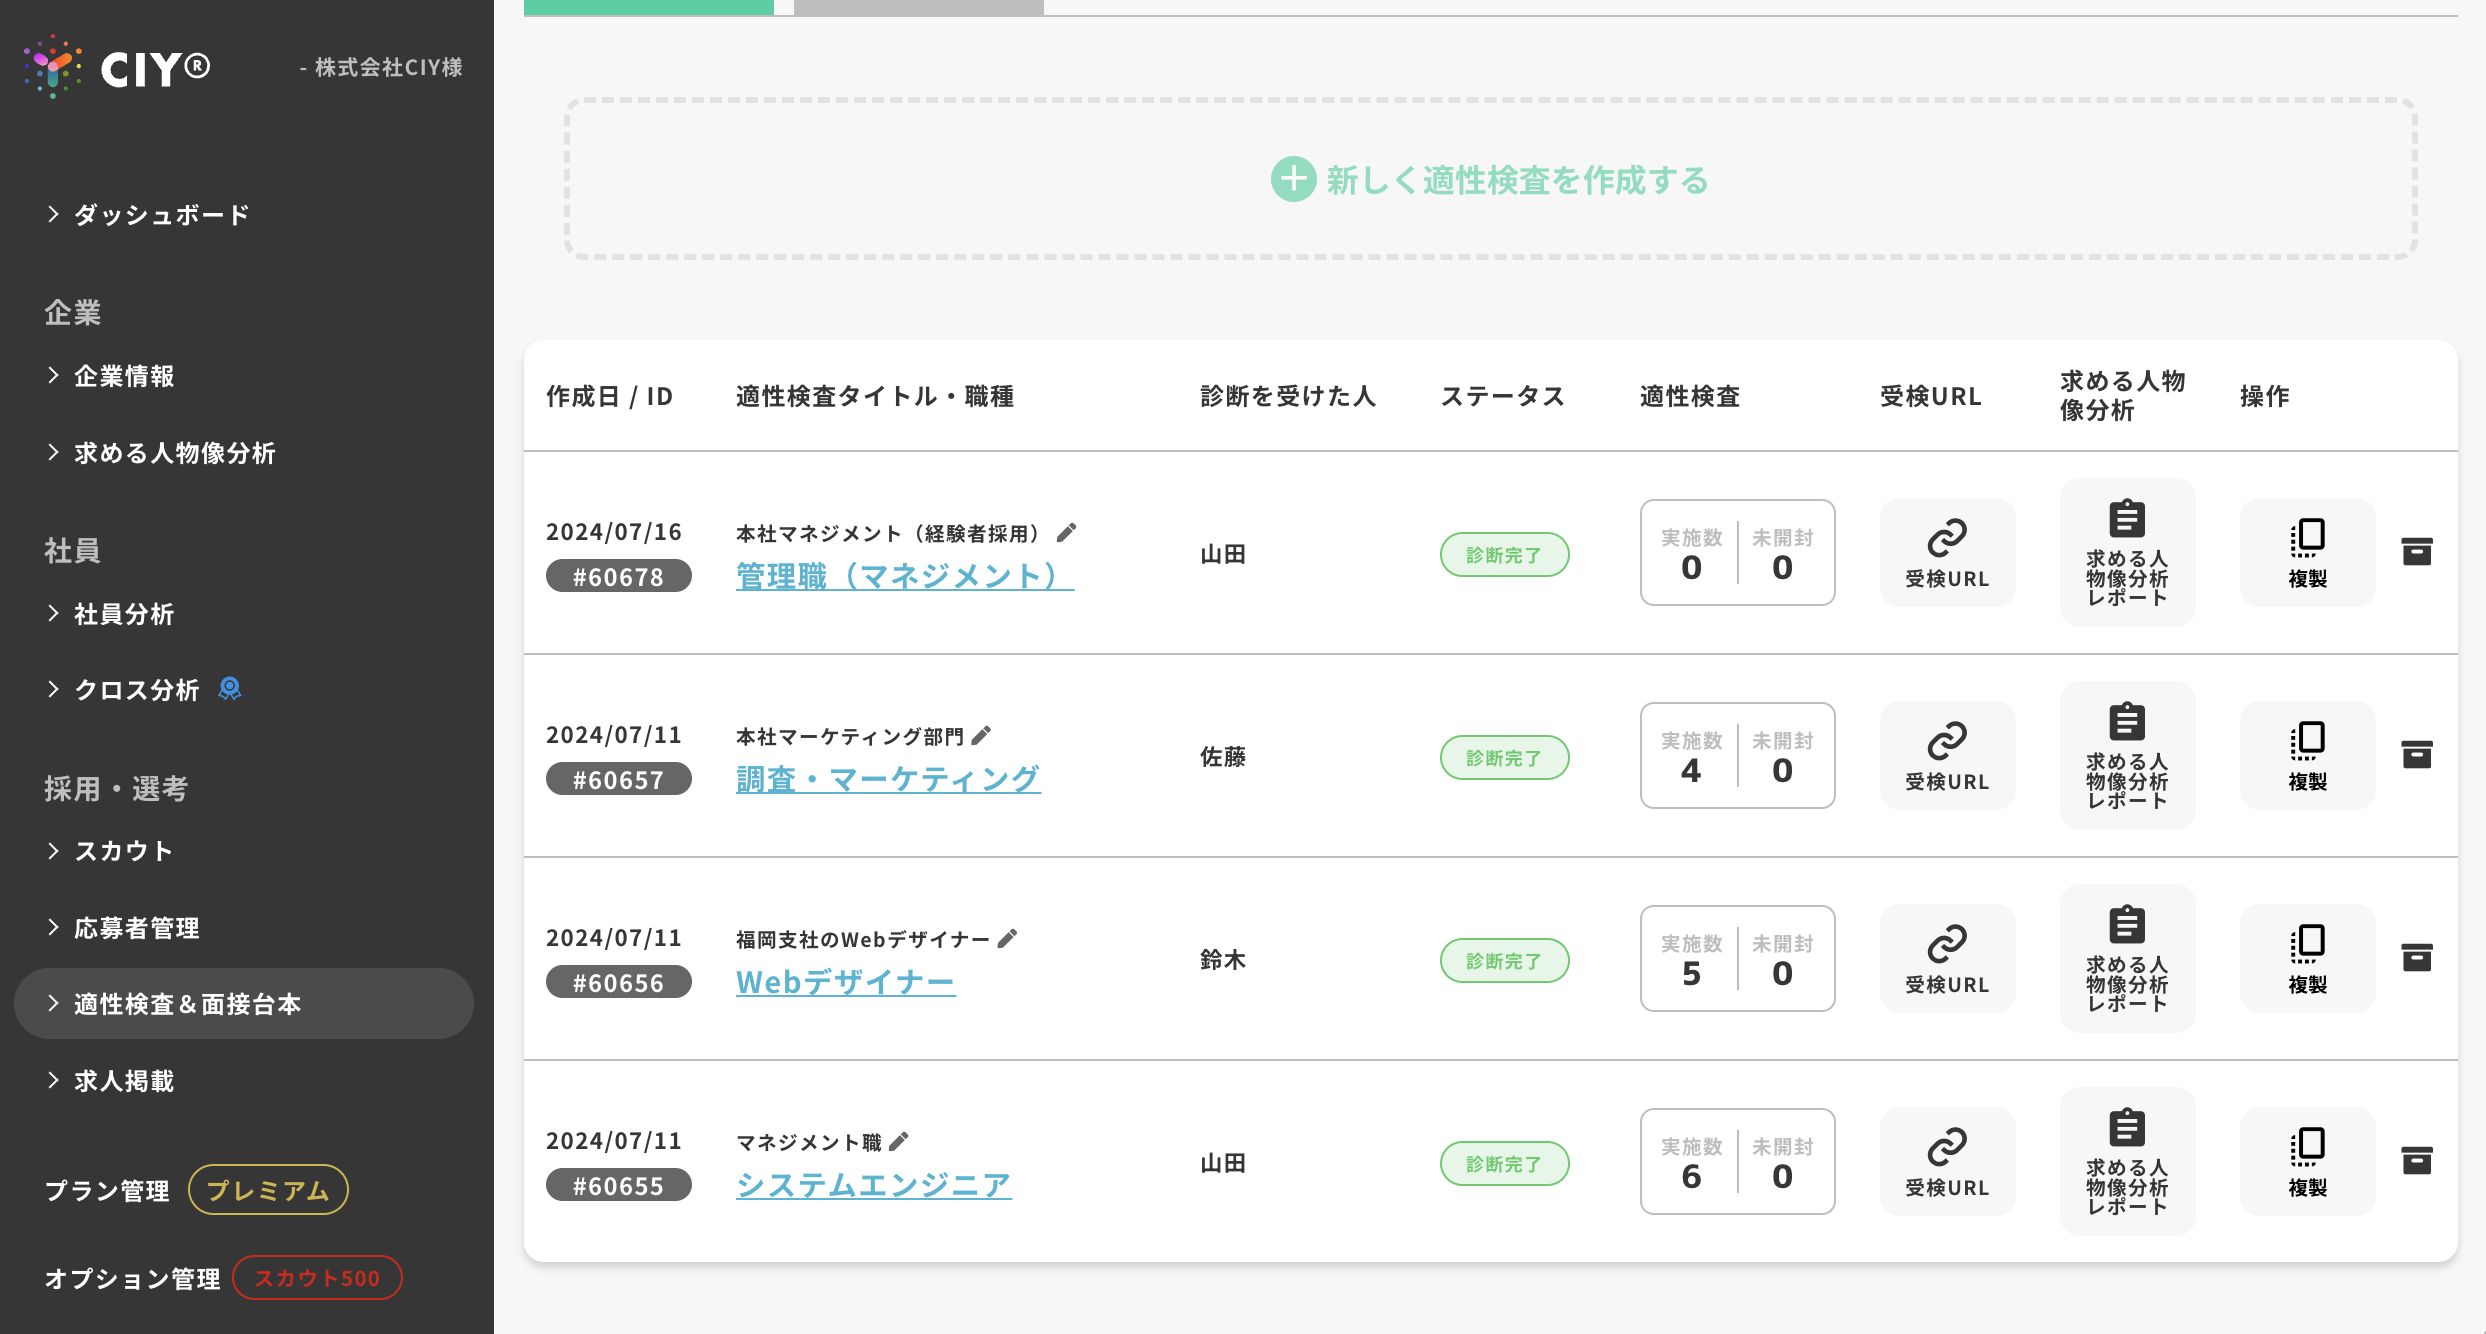Expand the ダッシュボード sidebar item
This screenshot has width=2486, height=1334.
click(x=160, y=215)
